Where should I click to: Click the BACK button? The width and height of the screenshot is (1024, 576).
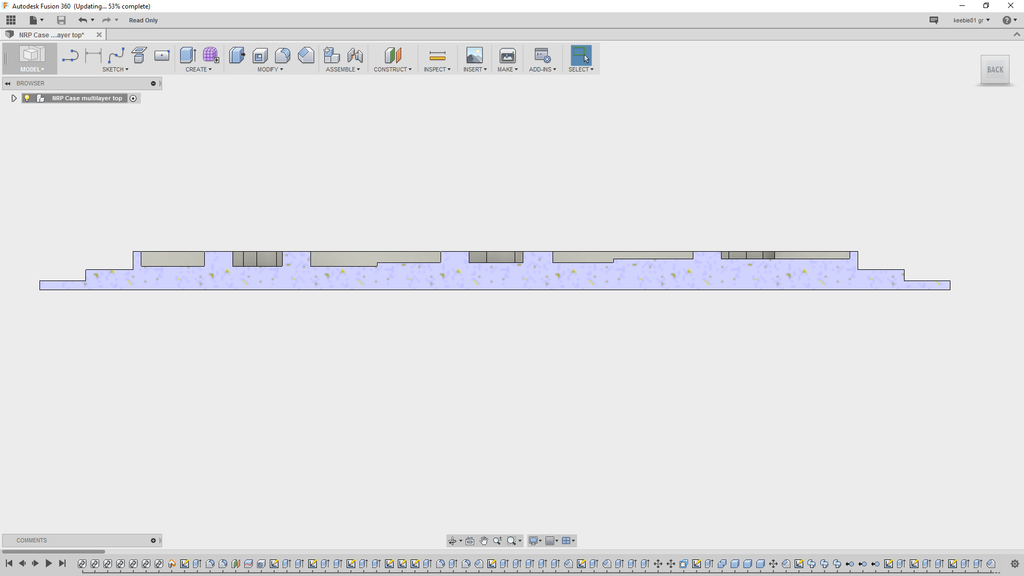pyautogui.click(x=995, y=70)
